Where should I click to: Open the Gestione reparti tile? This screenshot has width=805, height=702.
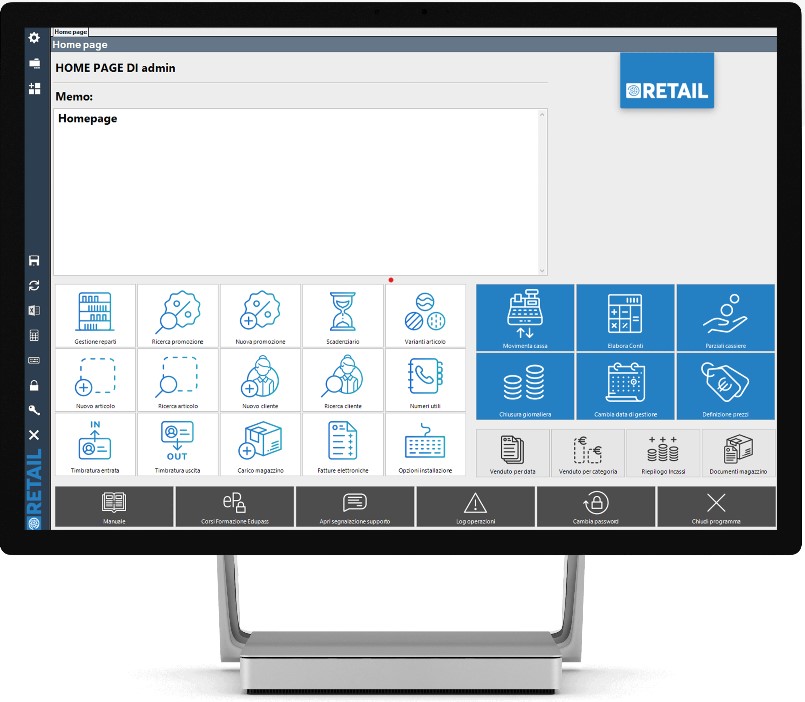point(95,317)
